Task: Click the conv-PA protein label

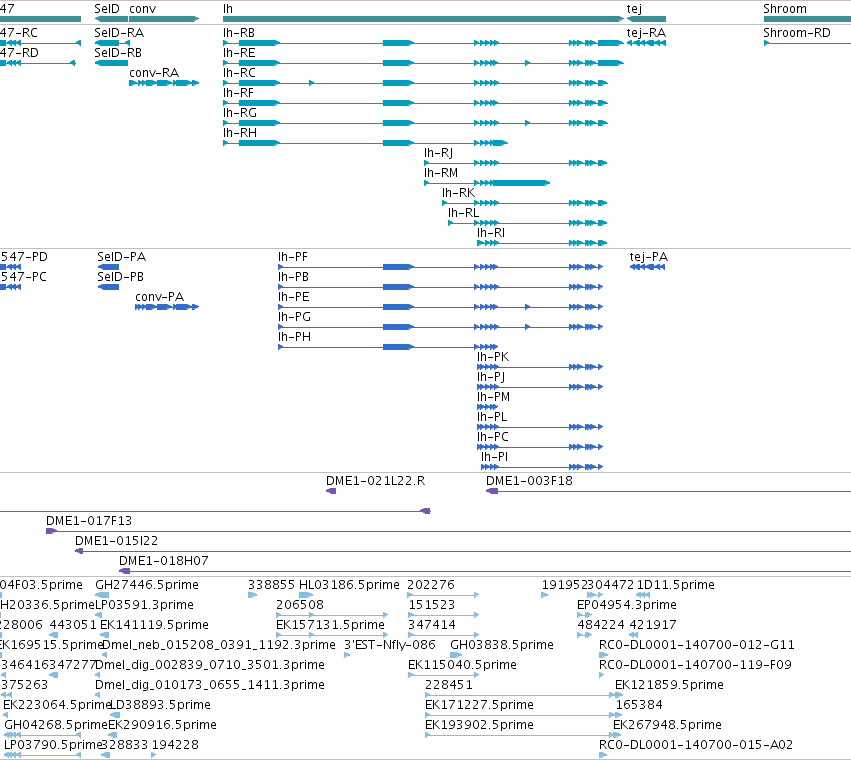Action: tap(160, 297)
